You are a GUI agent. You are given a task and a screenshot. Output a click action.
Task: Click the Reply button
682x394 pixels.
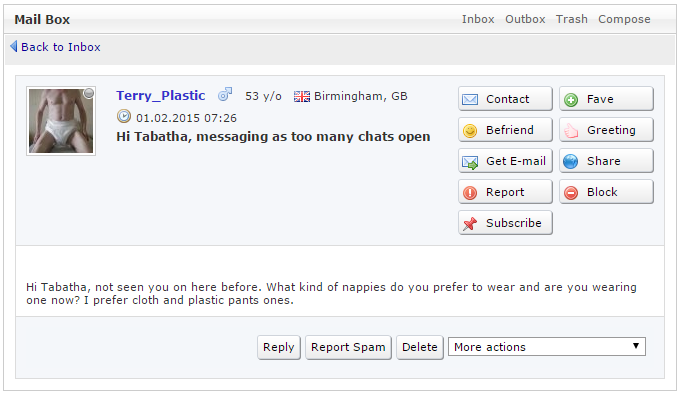[279, 347]
